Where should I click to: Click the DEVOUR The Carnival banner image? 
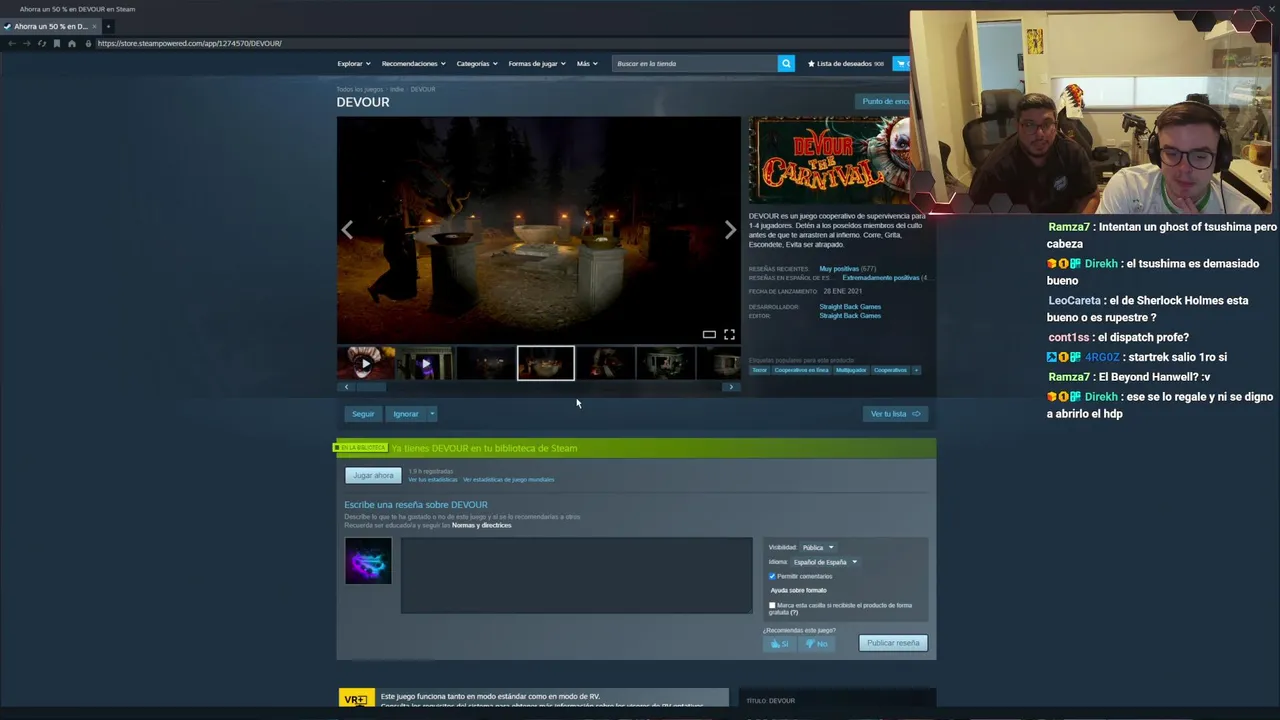tap(829, 160)
